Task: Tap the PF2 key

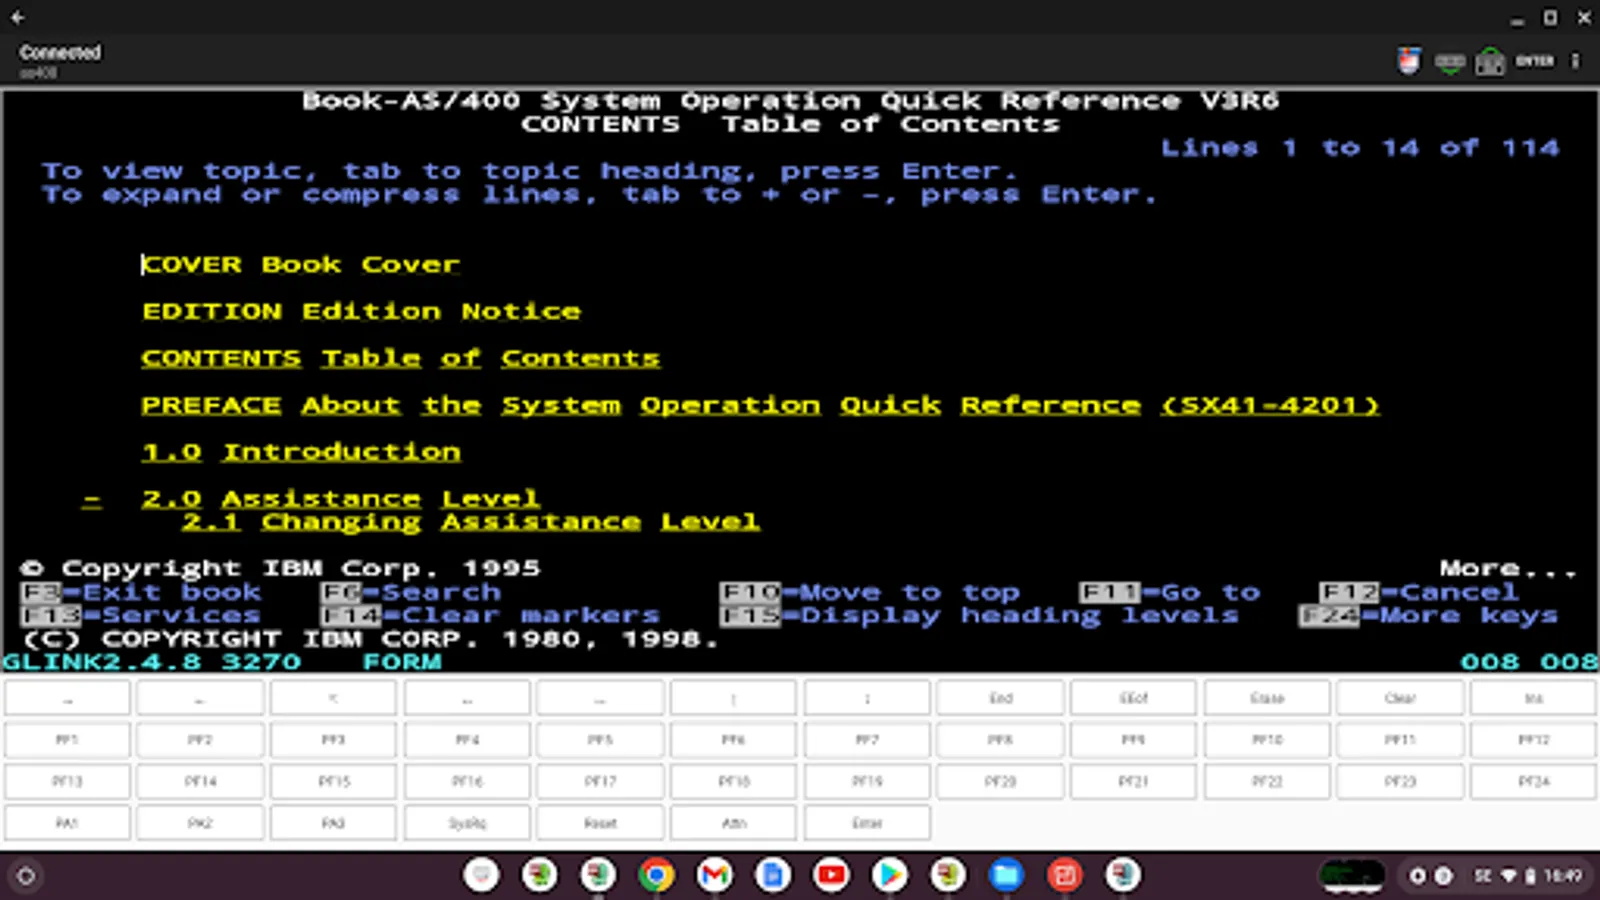Action: pos(200,740)
